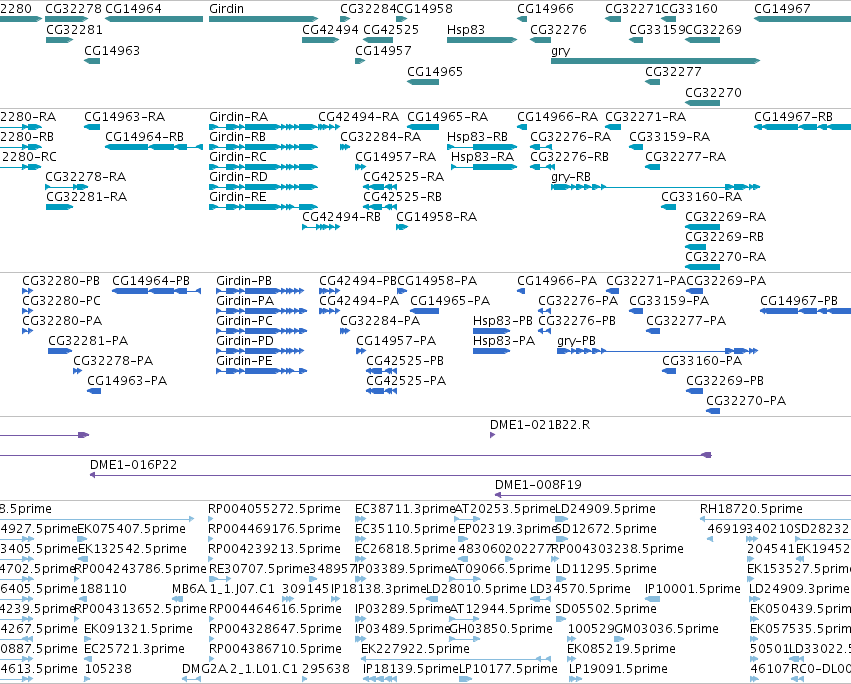Click the Girdin-PB protein label
Viewport: 851px width, 684px height.
point(244,281)
